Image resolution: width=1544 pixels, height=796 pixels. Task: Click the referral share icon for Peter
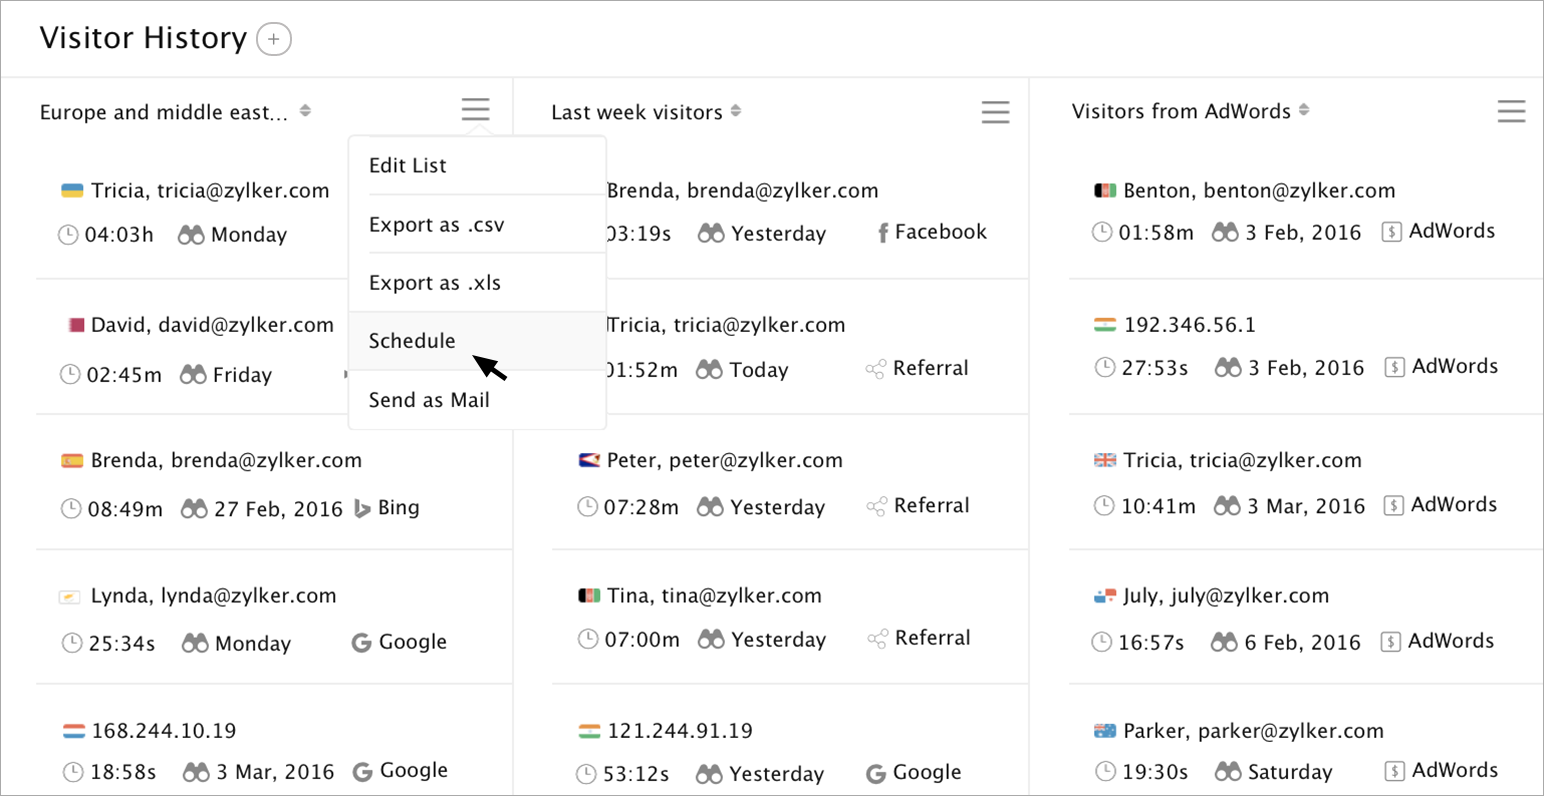pyautogui.click(x=876, y=507)
